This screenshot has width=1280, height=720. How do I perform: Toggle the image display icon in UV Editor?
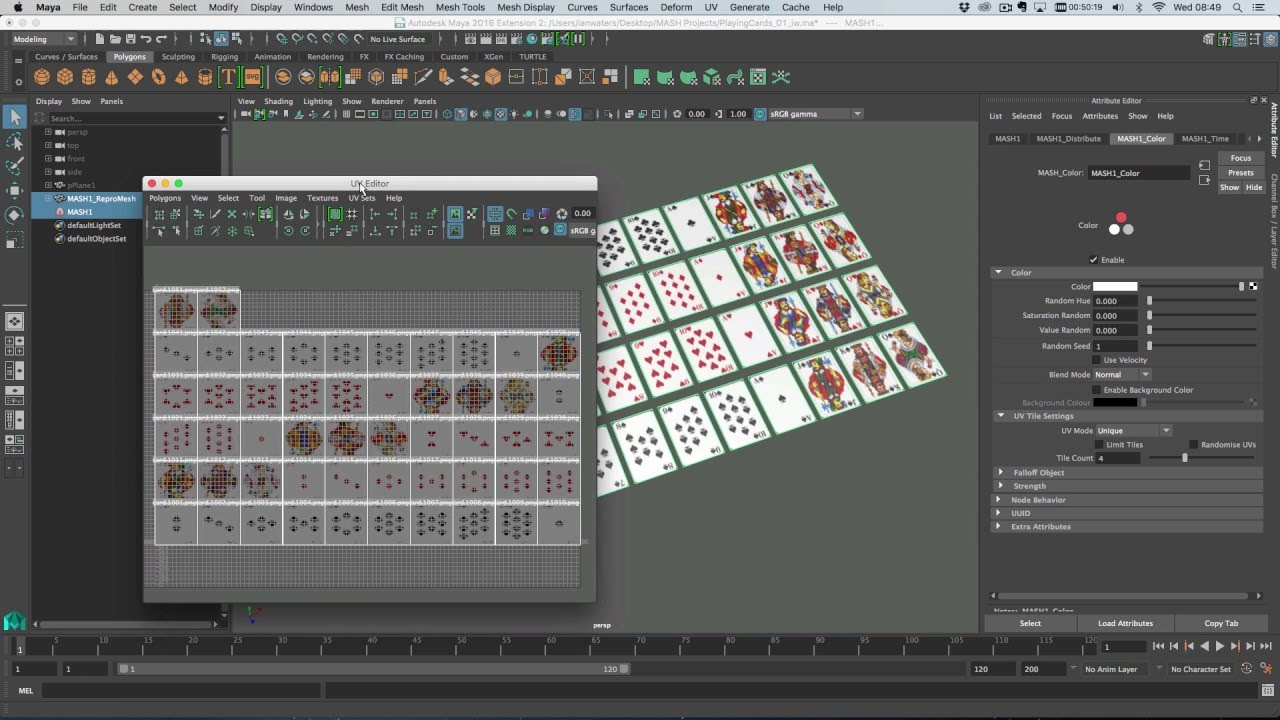pos(455,214)
